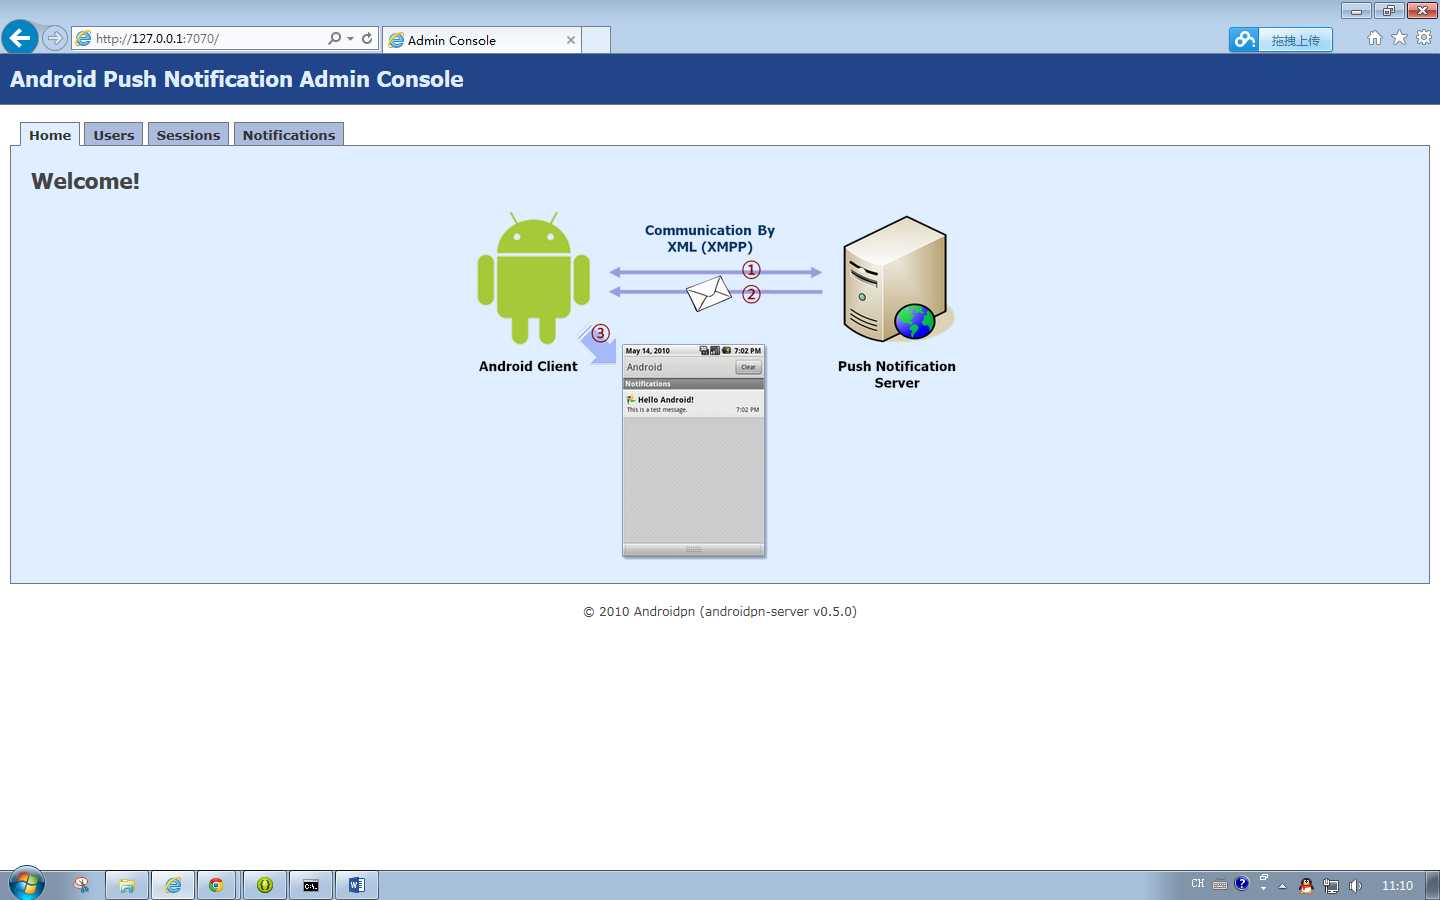
Task: Open Windows Explorer from the taskbar
Action: point(127,885)
